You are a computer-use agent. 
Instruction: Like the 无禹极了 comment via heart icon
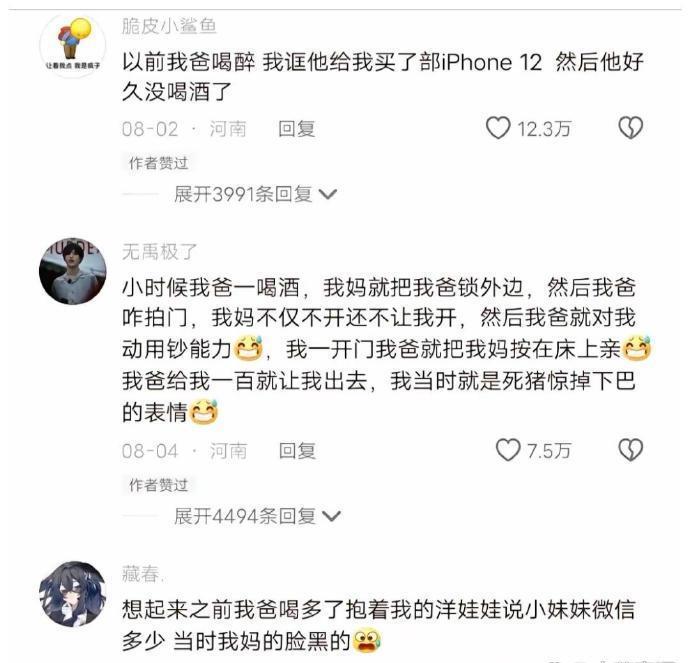click(x=508, y=450)
